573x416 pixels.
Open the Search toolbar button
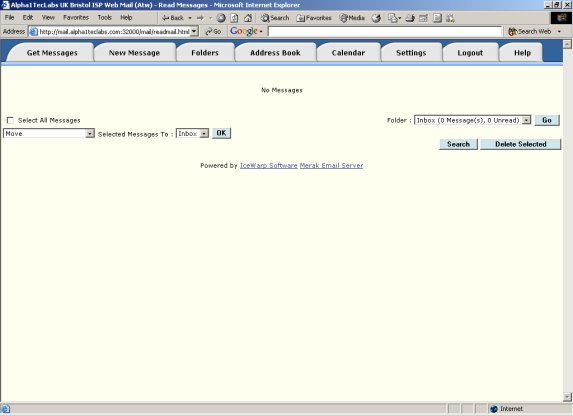275,18
